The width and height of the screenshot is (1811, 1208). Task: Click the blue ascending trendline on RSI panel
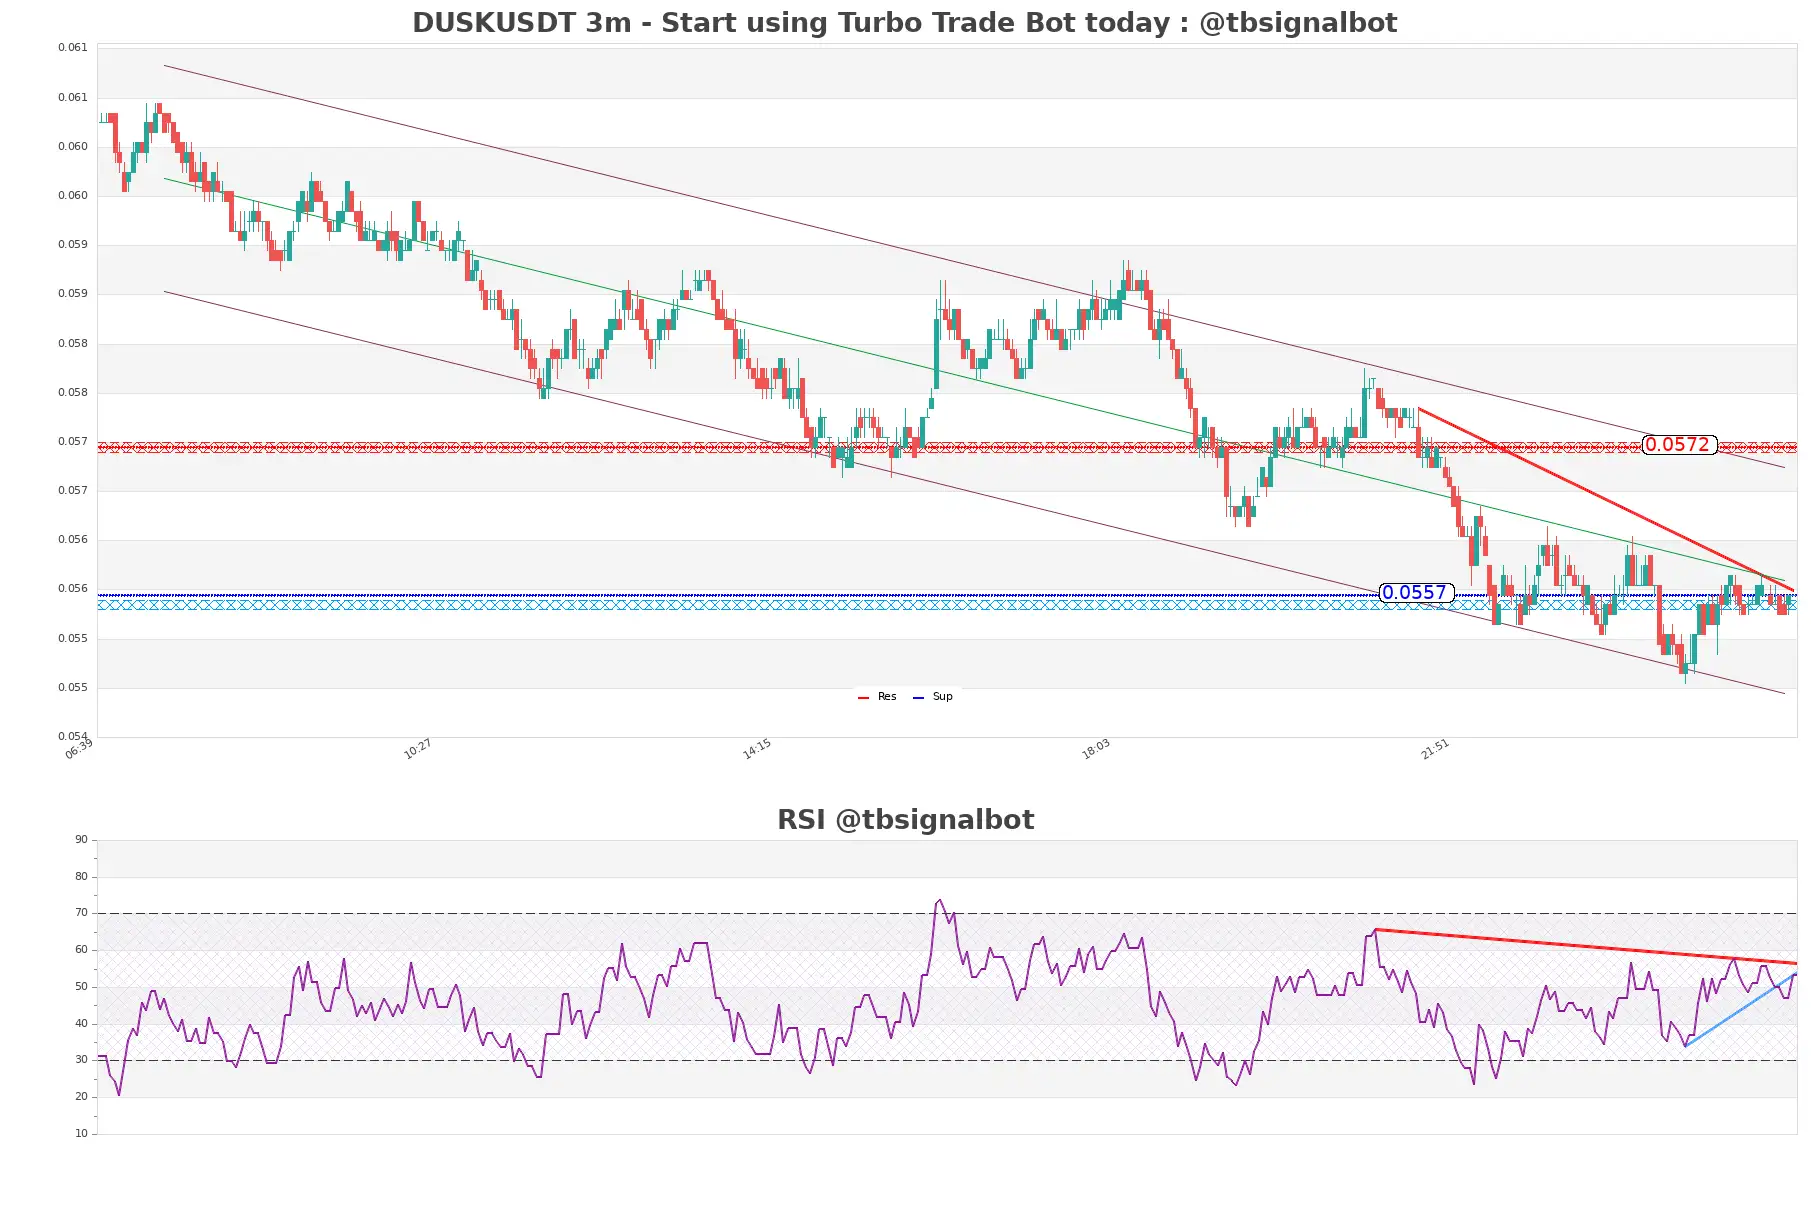[x=1740, y=1010]
